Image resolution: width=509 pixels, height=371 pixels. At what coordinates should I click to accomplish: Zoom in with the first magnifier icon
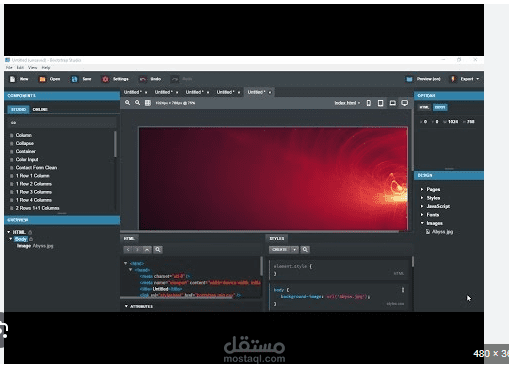(127, 103)
